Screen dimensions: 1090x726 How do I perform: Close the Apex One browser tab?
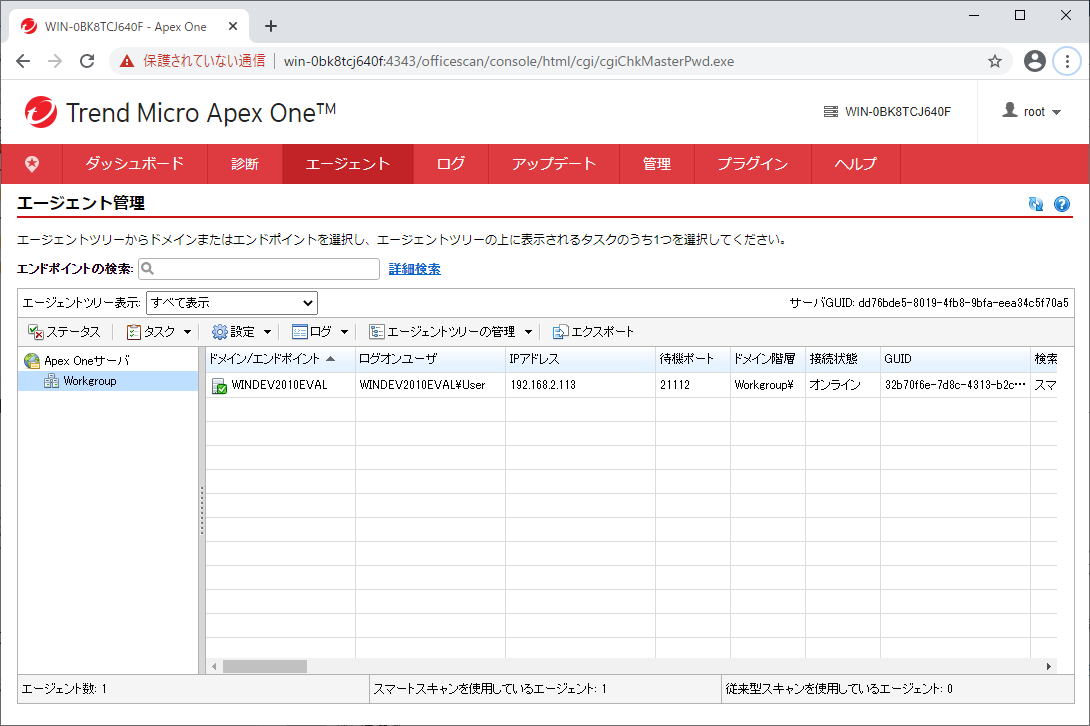[233, 26]
